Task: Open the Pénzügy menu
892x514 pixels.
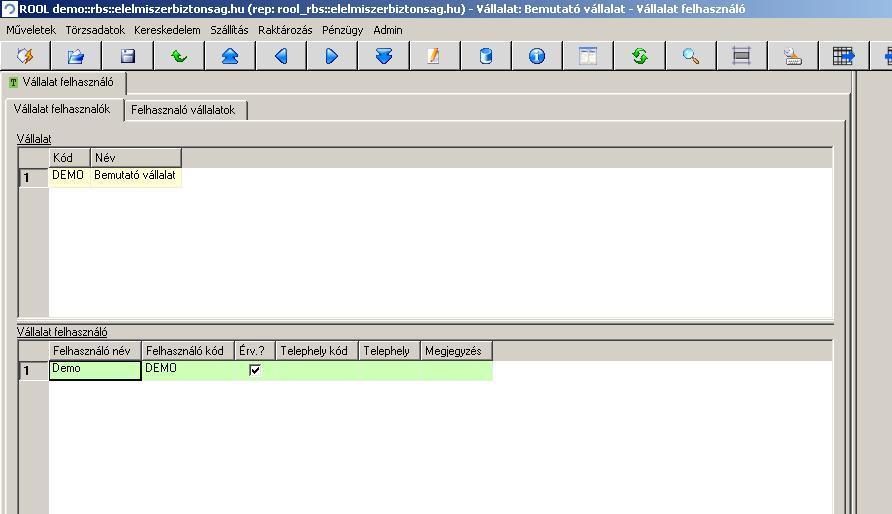Action: coord(342,30)
